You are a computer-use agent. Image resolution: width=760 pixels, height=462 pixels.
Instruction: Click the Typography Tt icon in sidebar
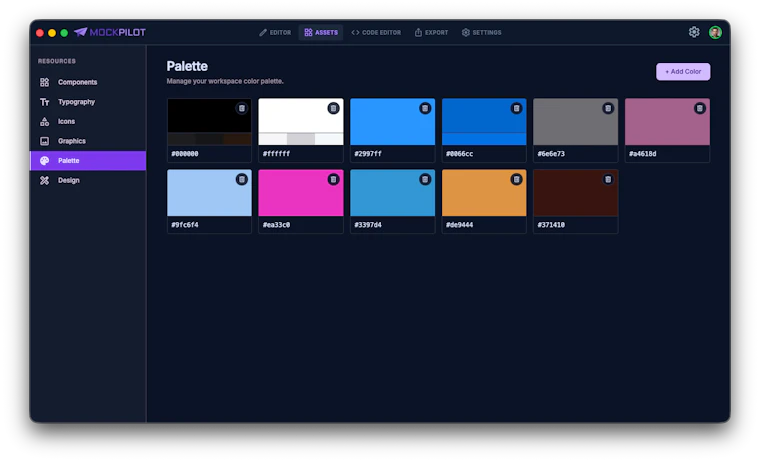click(x=45, y=102)
